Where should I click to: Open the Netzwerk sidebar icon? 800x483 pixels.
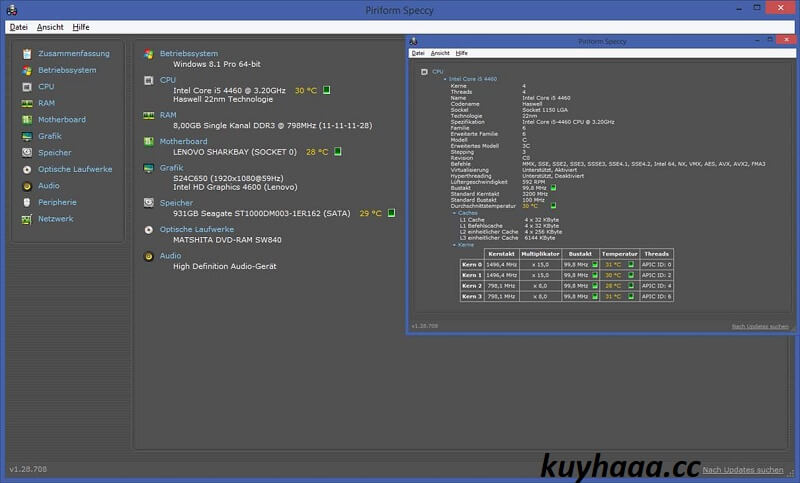coord(27,219)
